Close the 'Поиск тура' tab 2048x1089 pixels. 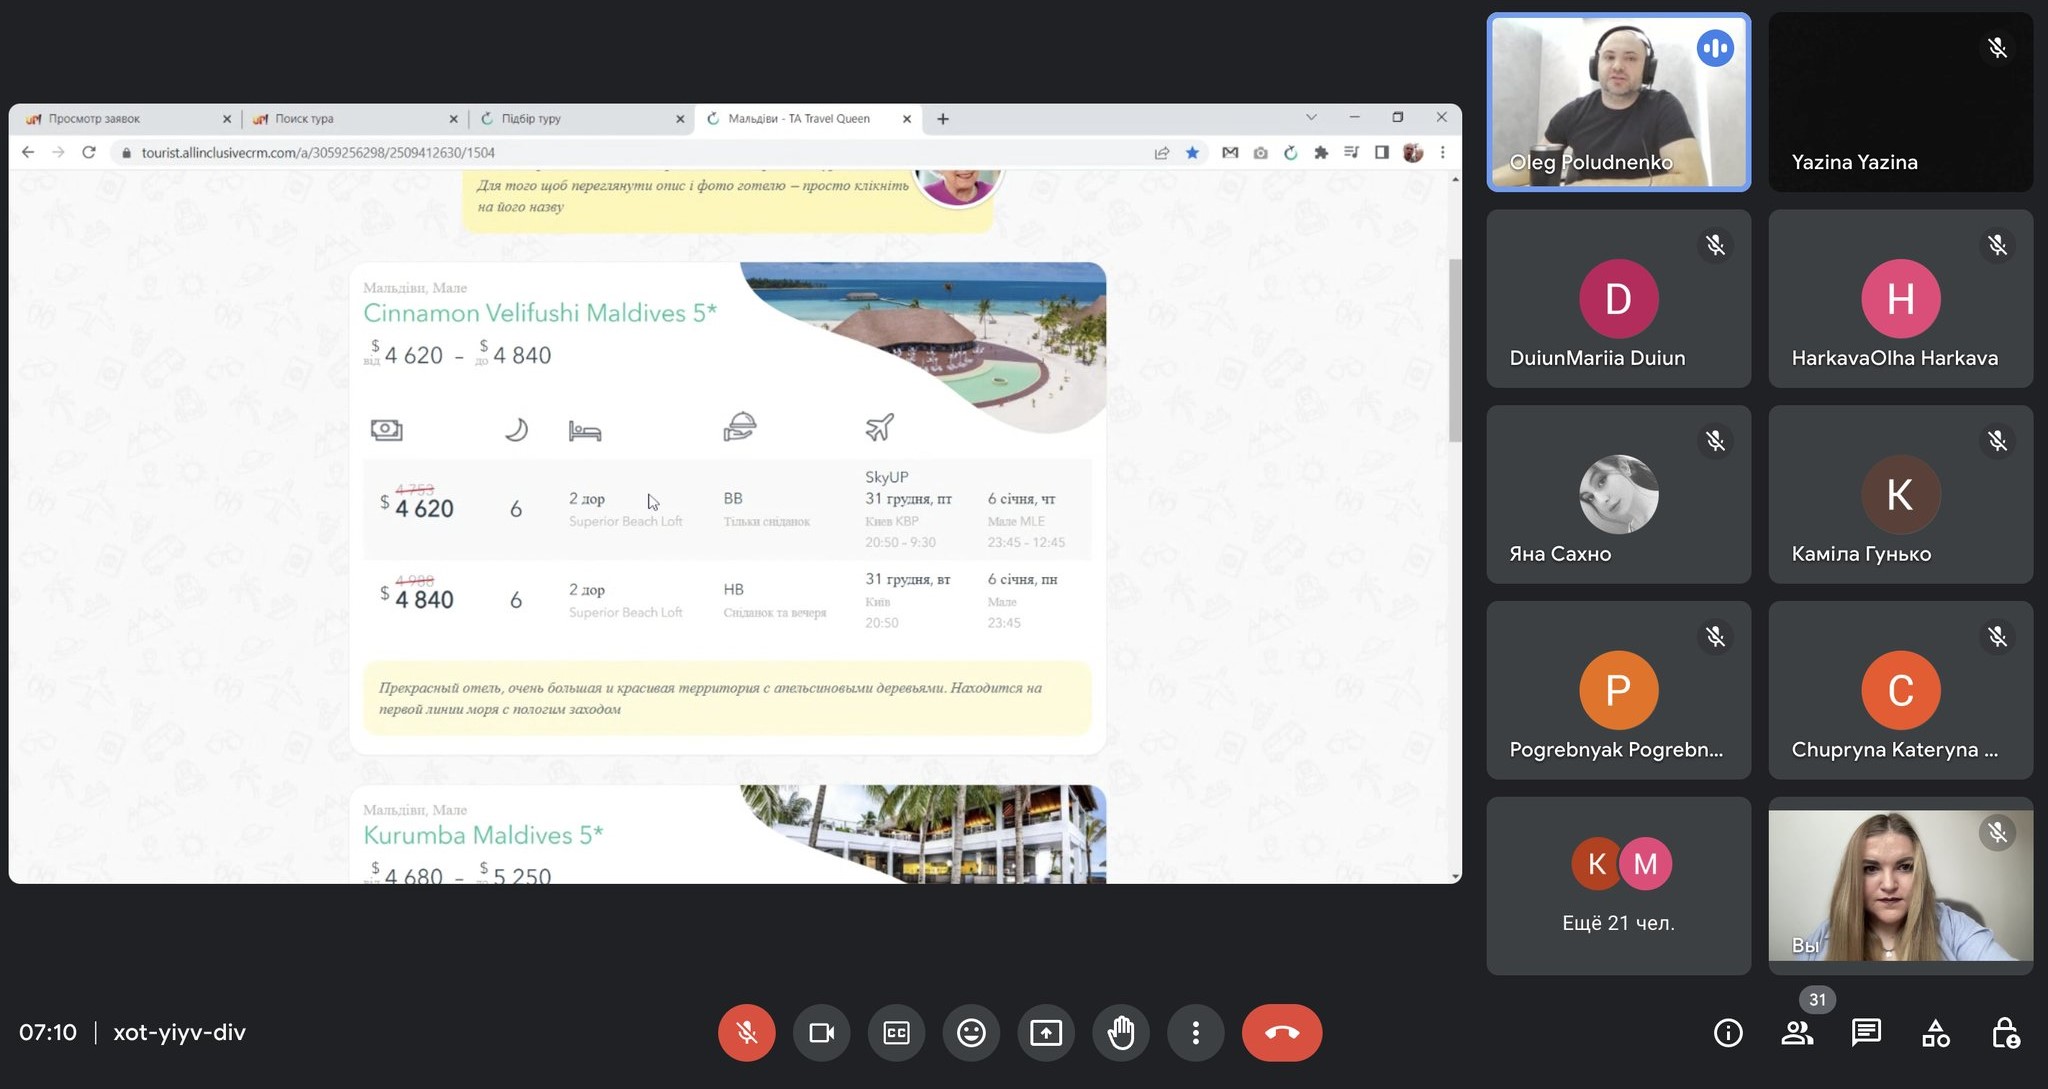coord(453,119)
